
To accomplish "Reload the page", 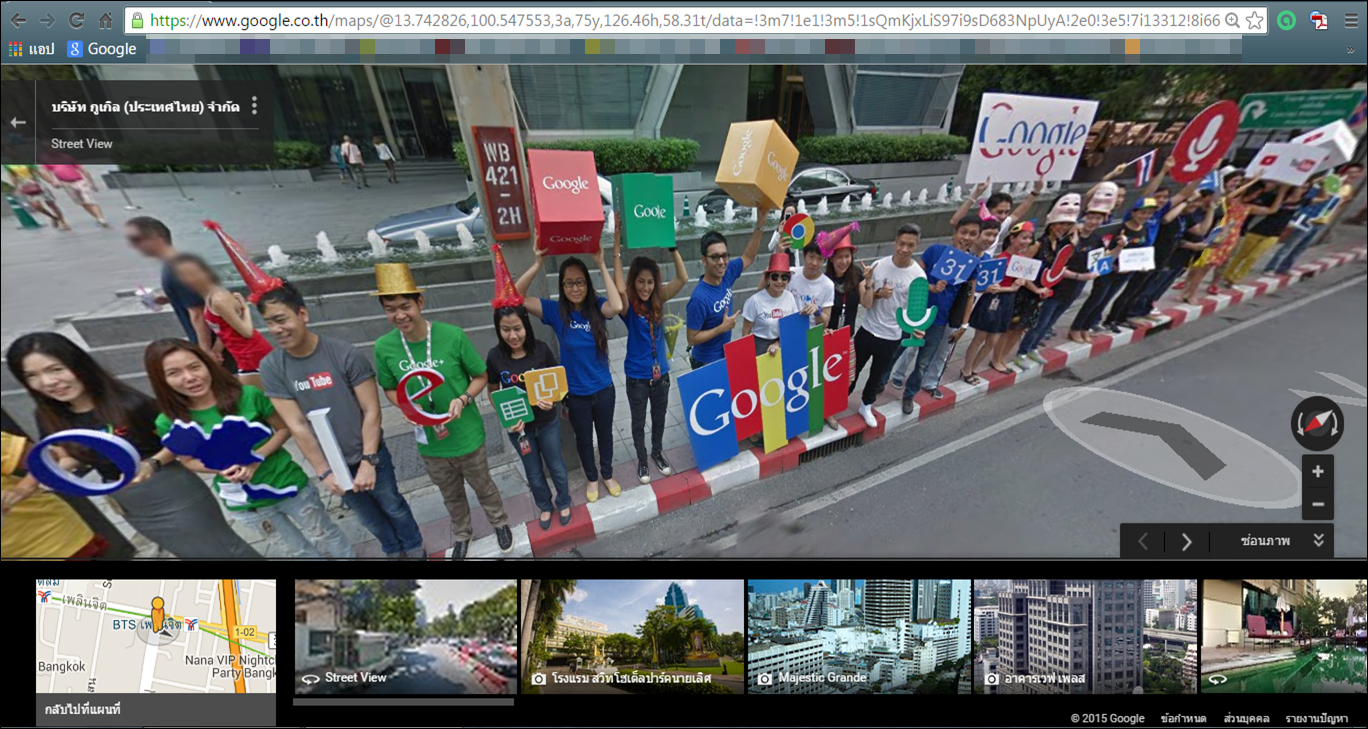I will pos(76,20).
